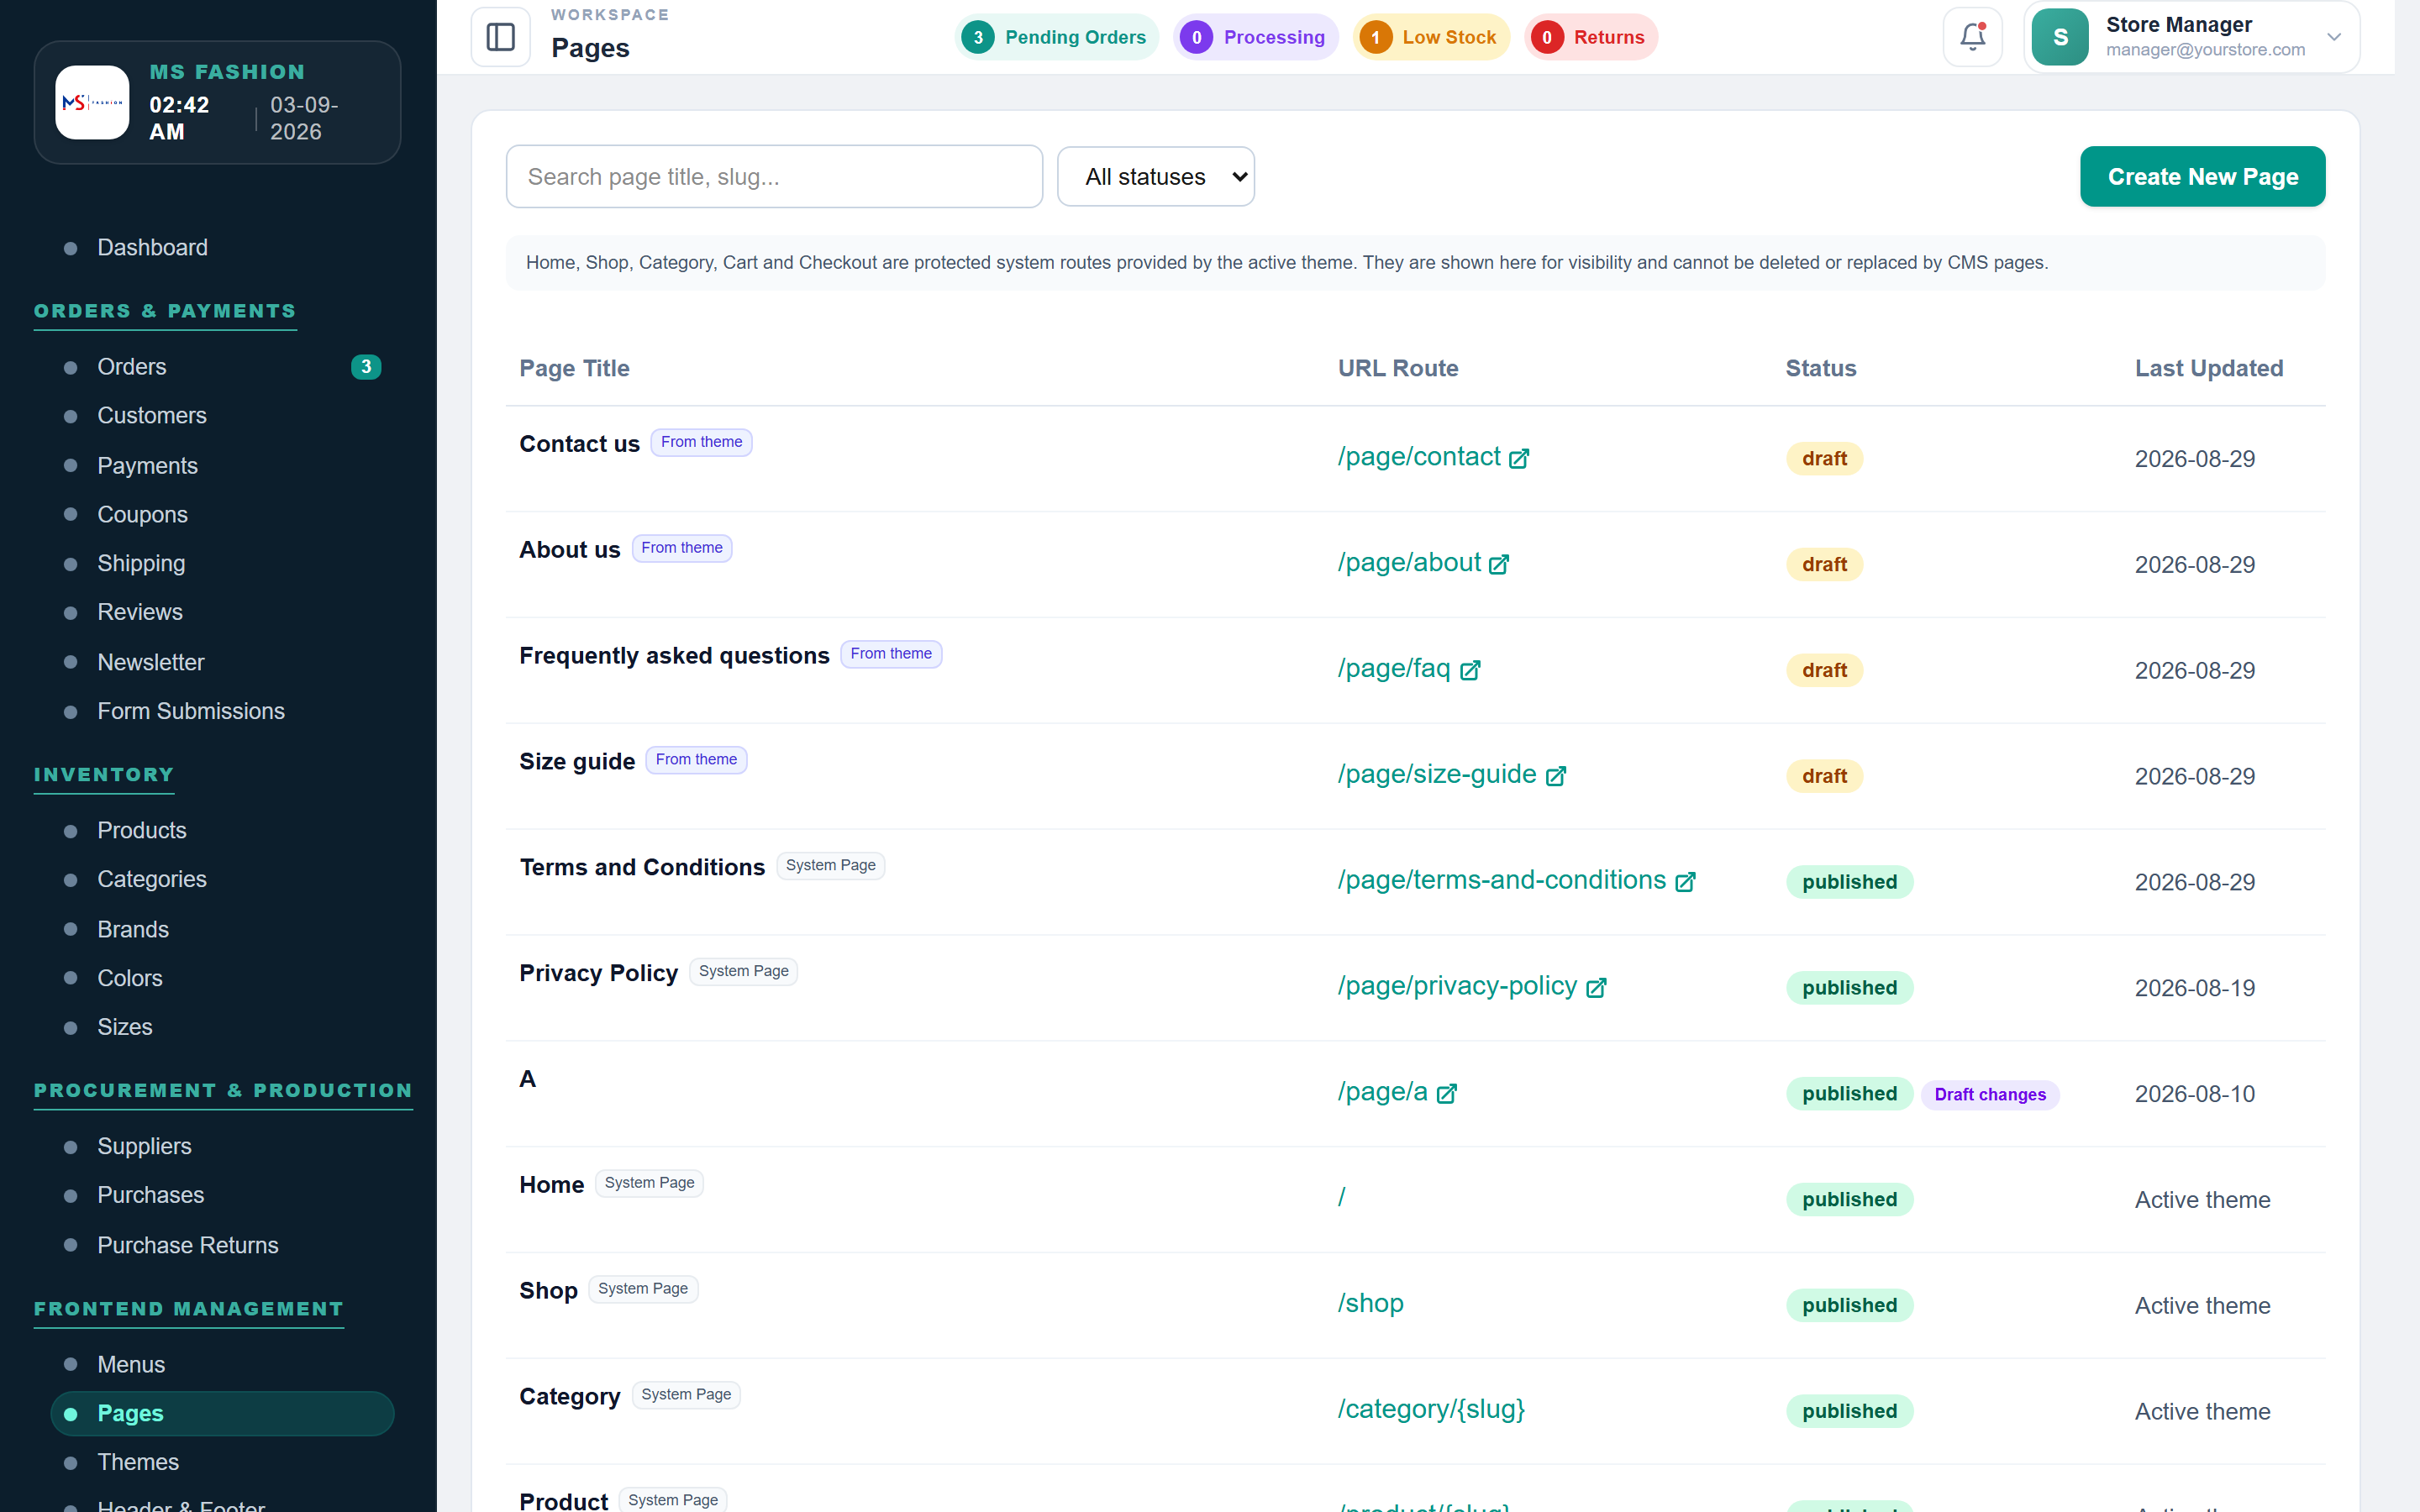Click Create New Page button

point(2202,177)
